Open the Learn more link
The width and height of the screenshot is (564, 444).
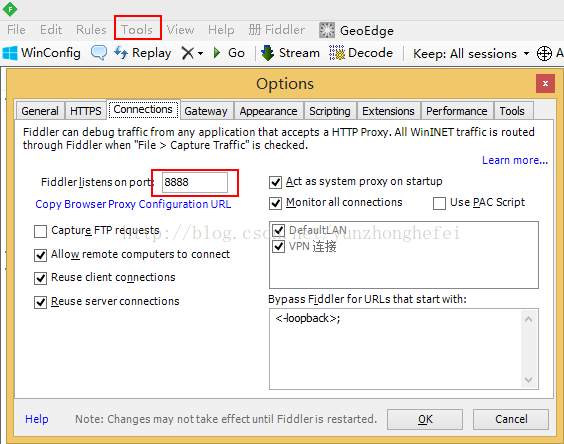515,160
